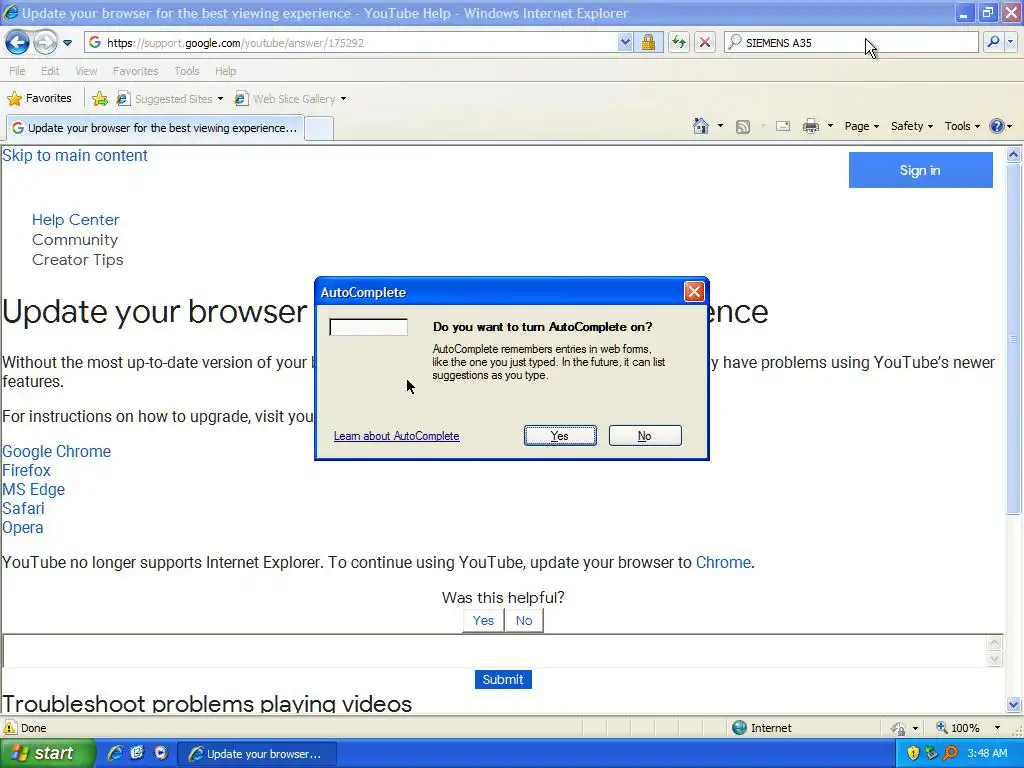
Task: Open a new blank tab
Action: [x=319, y=129]
